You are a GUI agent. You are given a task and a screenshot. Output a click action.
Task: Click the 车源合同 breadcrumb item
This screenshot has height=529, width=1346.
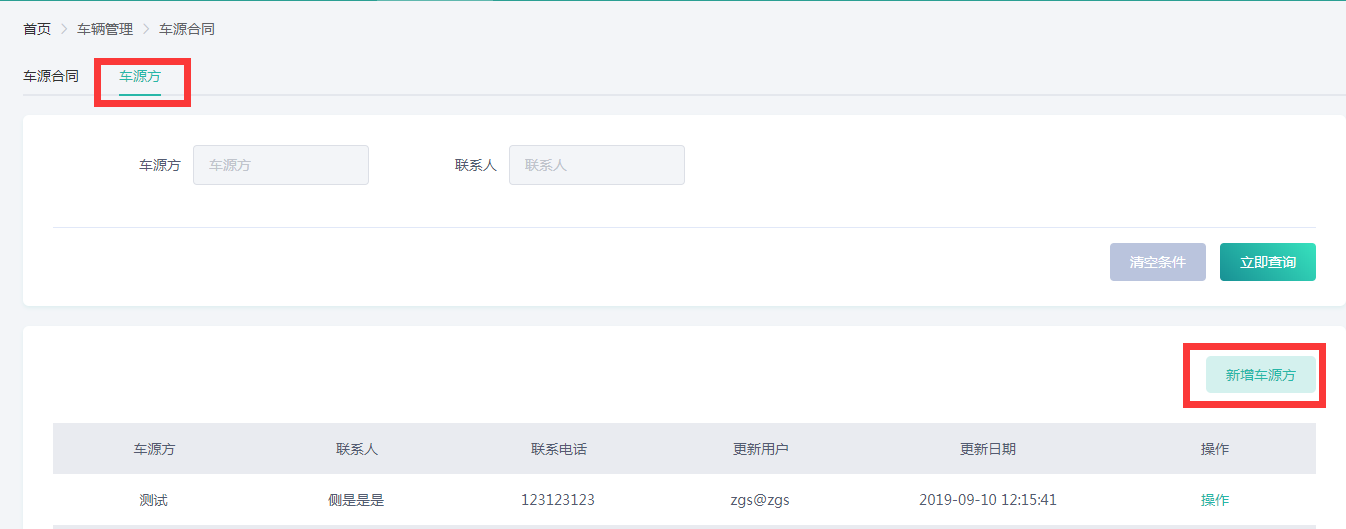187,29
